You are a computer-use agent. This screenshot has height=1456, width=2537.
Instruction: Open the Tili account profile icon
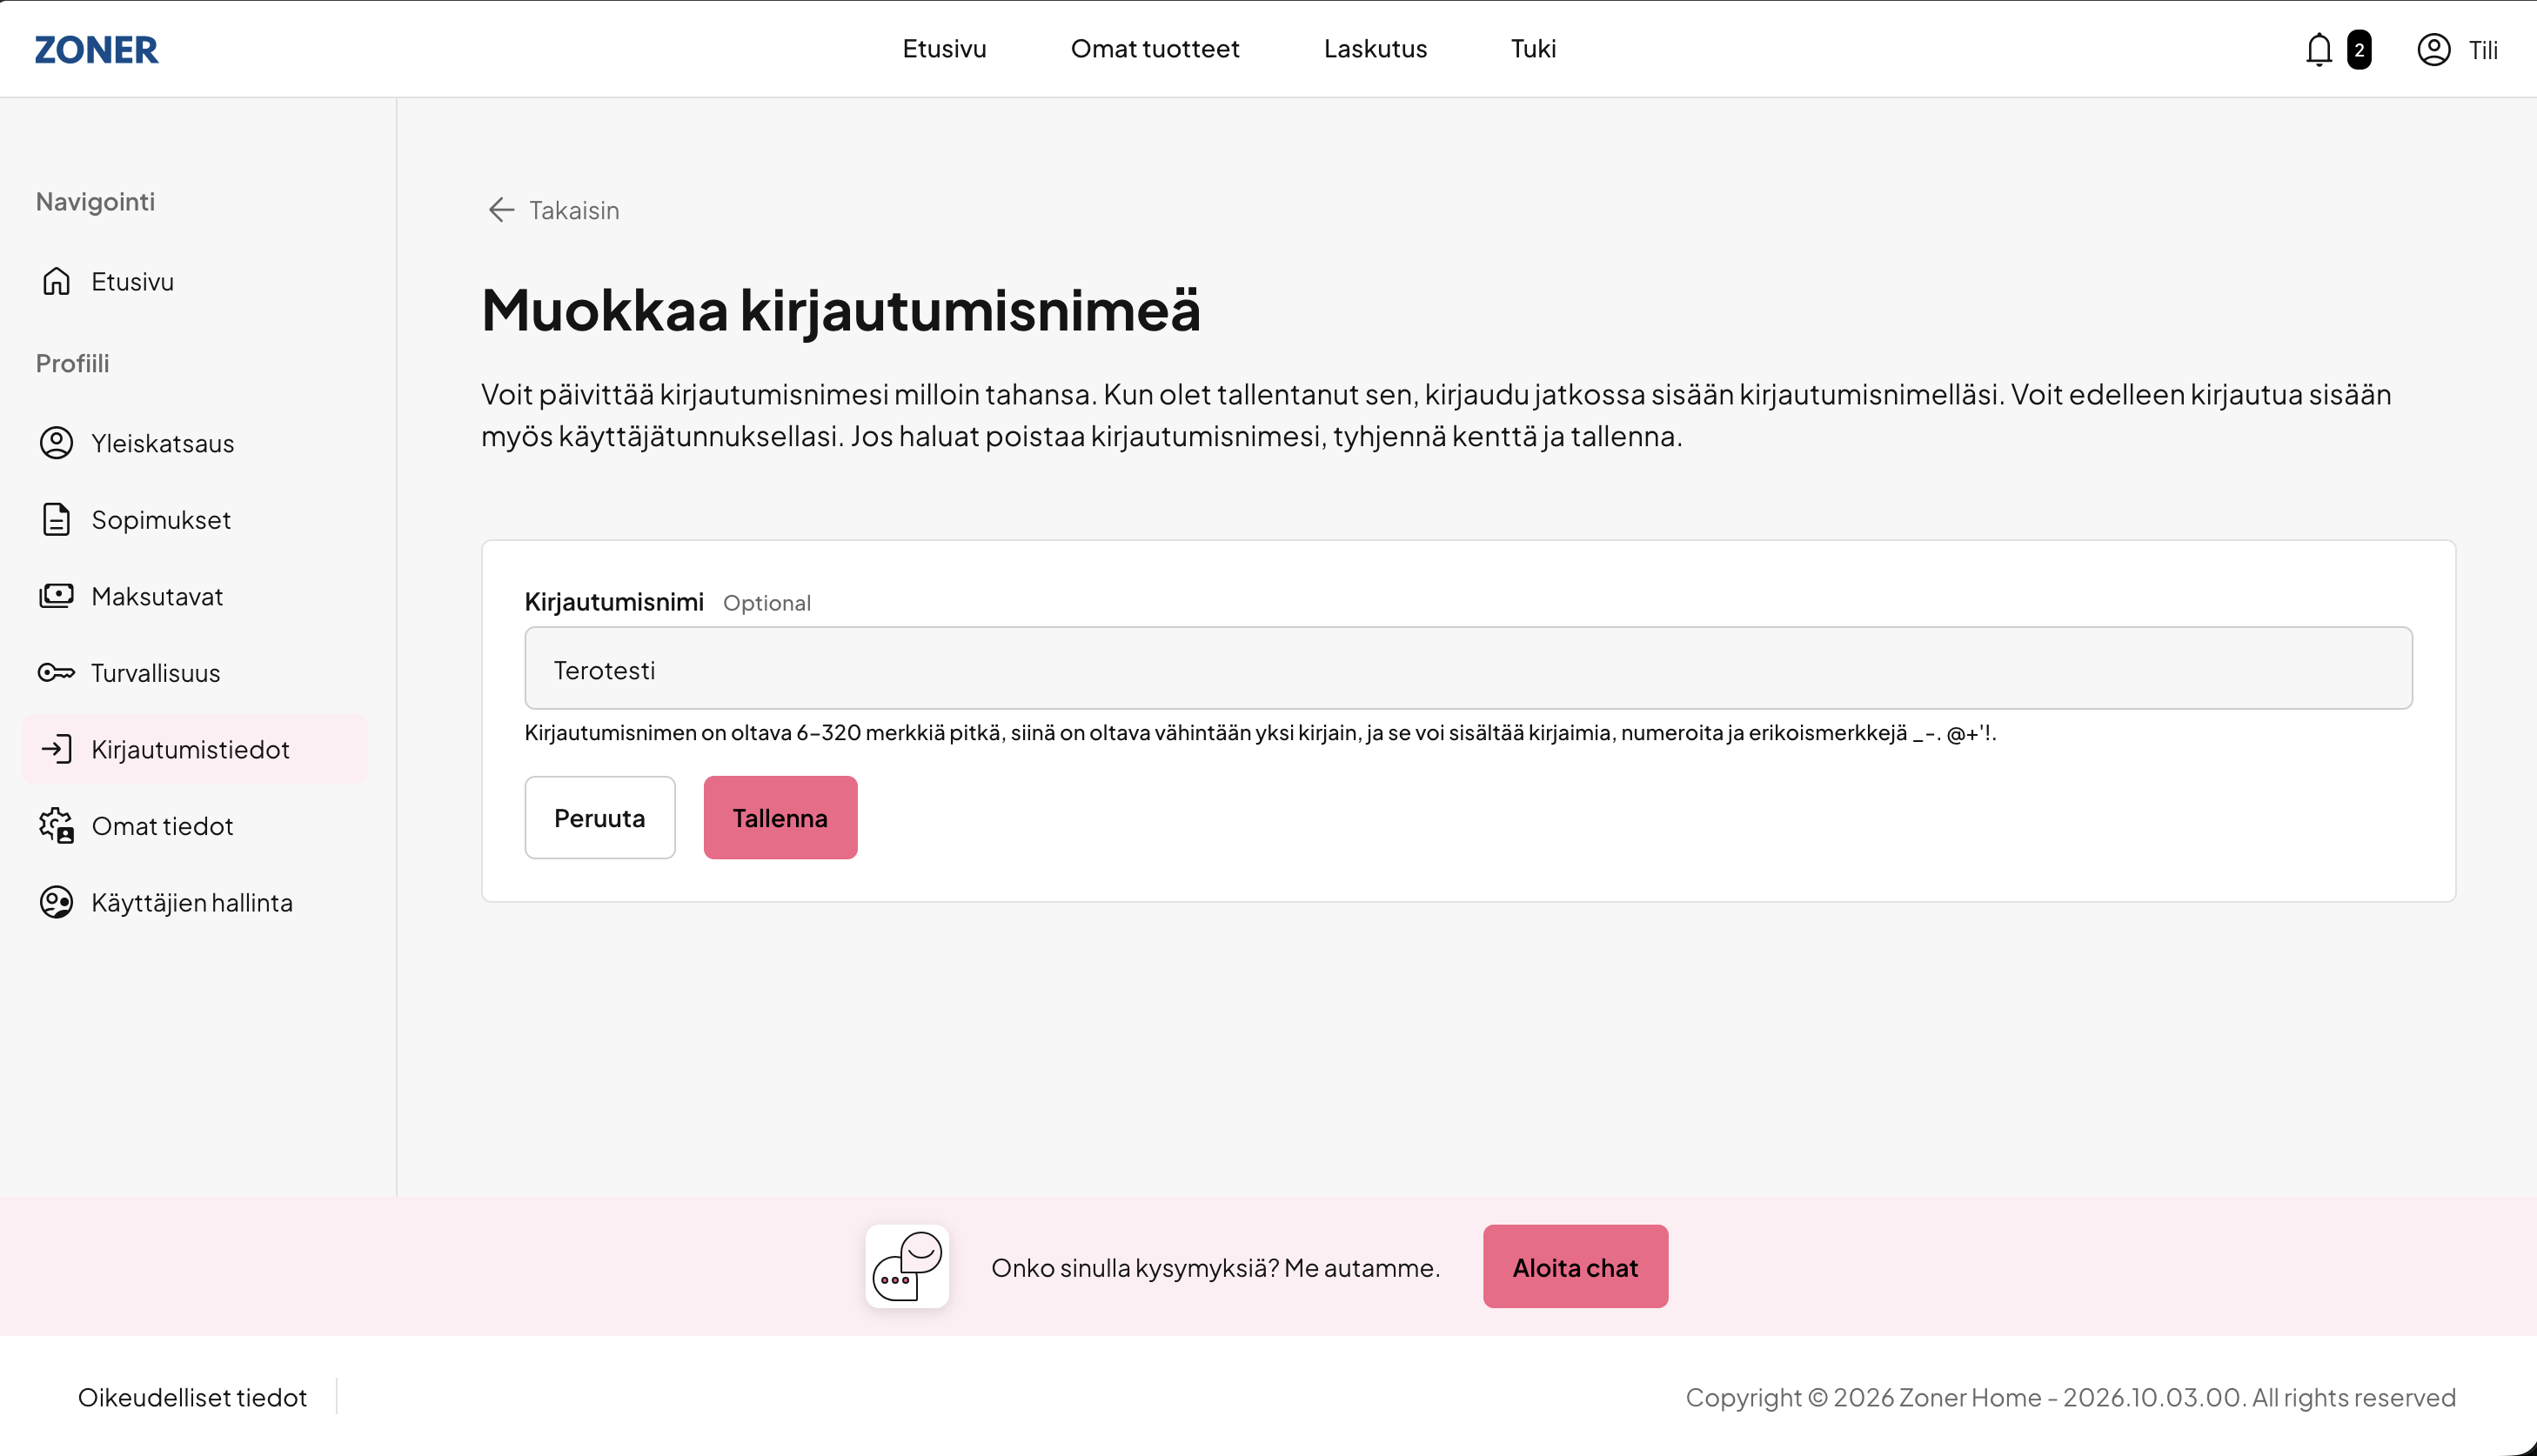pos(2433,49)
